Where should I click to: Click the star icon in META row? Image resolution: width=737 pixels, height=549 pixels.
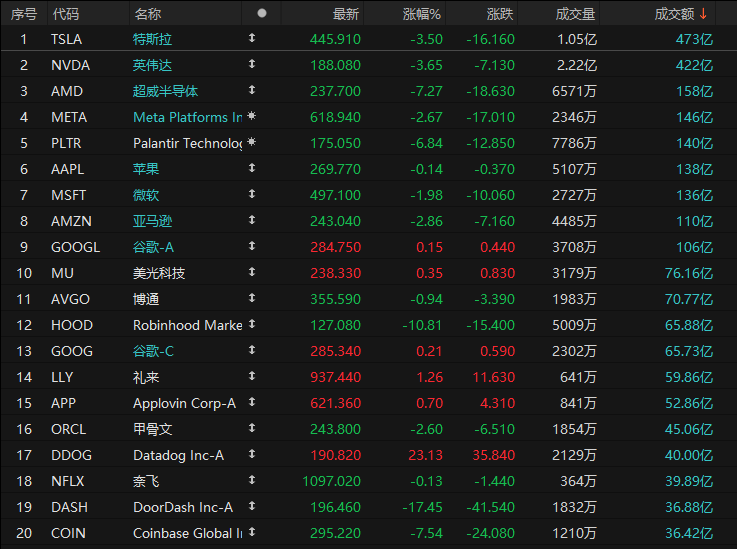(252, 116)
